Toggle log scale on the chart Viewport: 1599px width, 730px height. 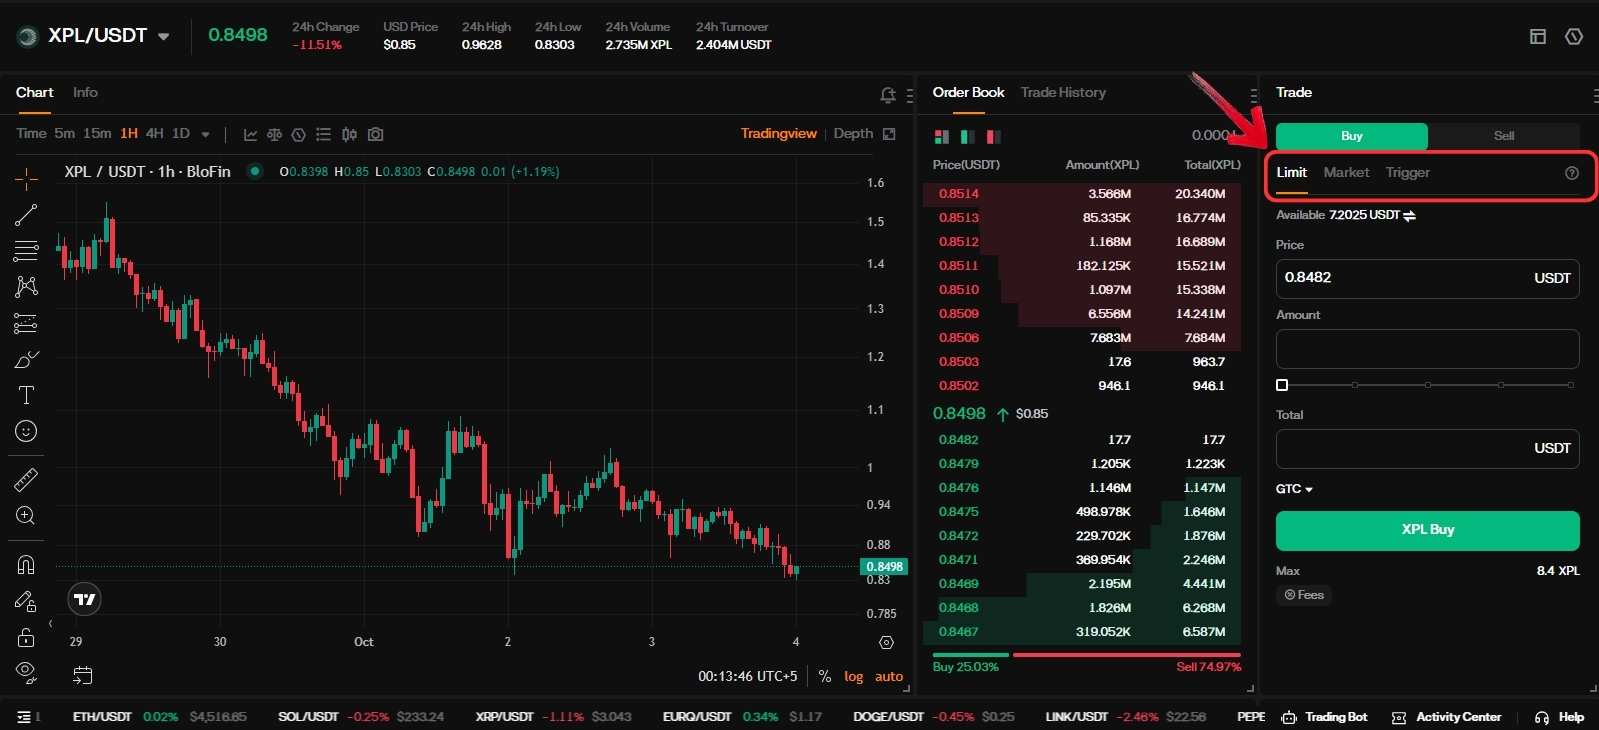853,677
